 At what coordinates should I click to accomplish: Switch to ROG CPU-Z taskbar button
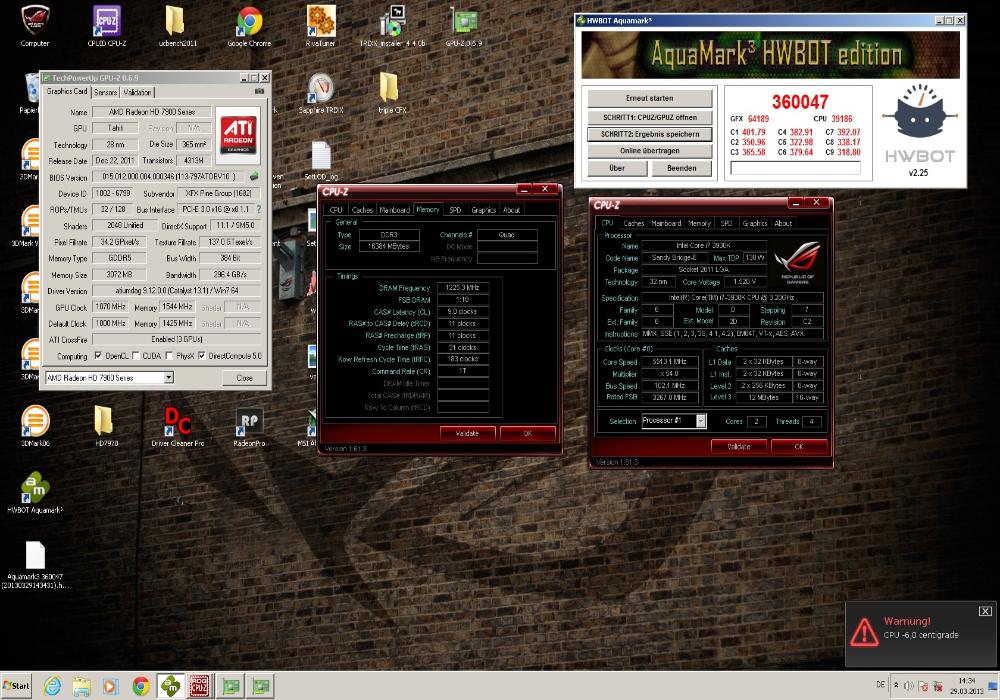[x=200, y=686]
